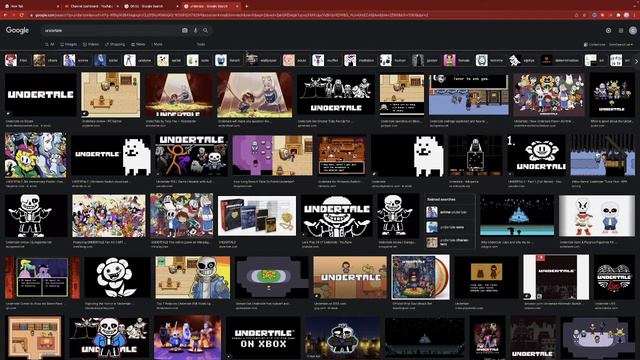Open the numbered '1.' Flowey UNDERTALE thumbnail
Viewport: 640px width, 360px height.
536,156
